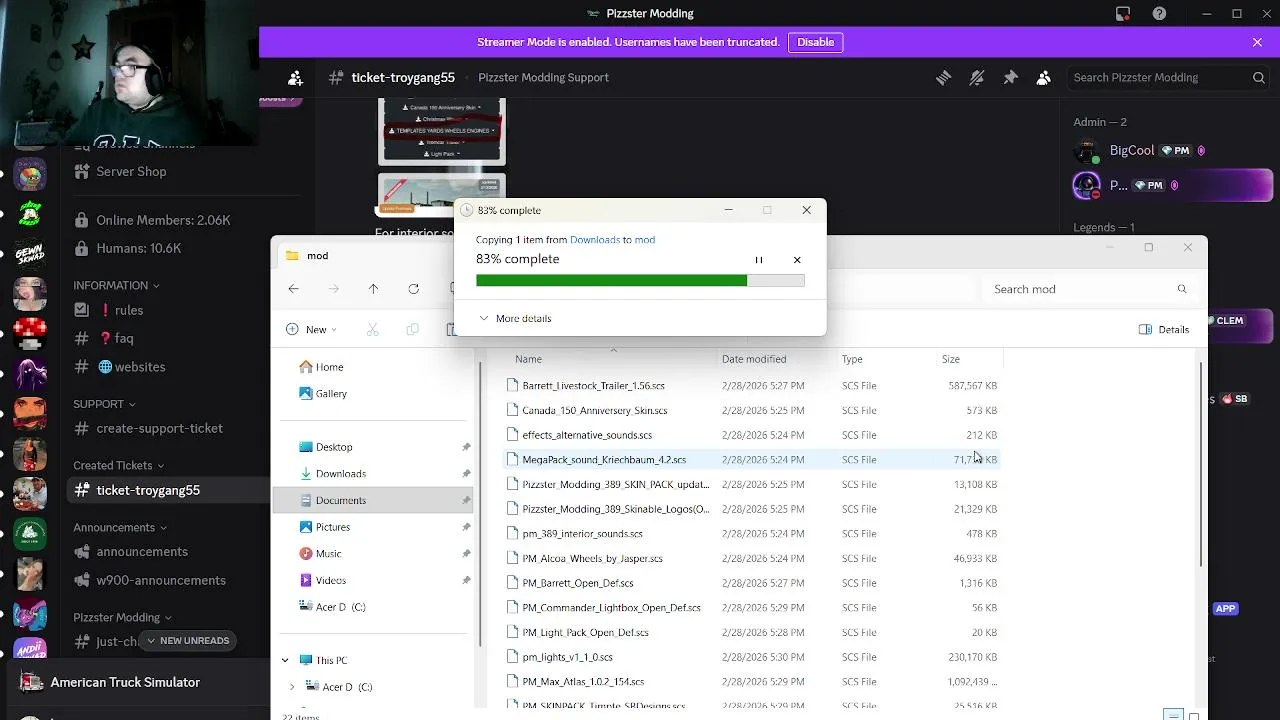Pause the file copy operation
Viewport: 1280px width, 720px height.
758,260
